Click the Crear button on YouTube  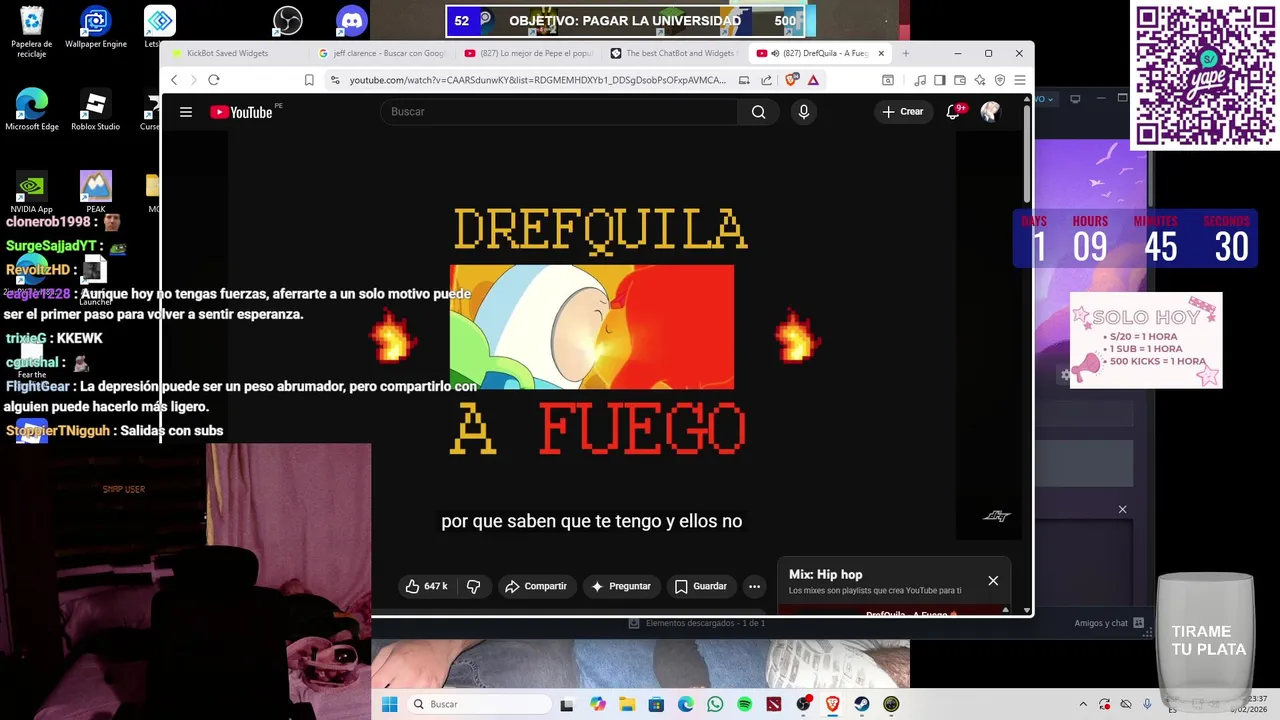(903, 112)
